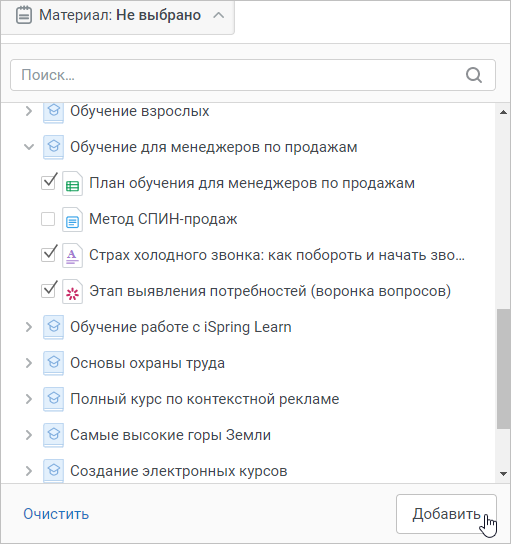Click the pink interaction icon of Этап выявления потребностей
This screenshot has height=544, width=511.
(73, 292)
